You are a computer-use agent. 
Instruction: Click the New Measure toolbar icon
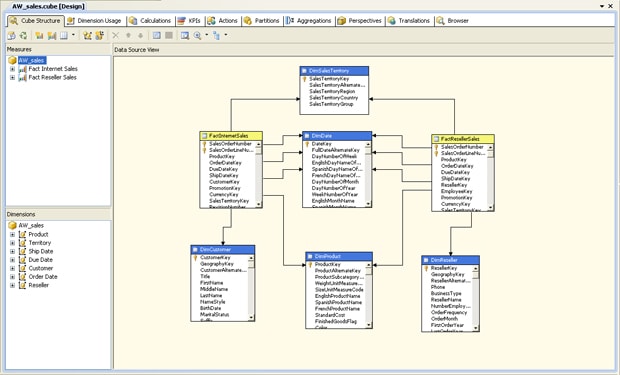(39, 36)
